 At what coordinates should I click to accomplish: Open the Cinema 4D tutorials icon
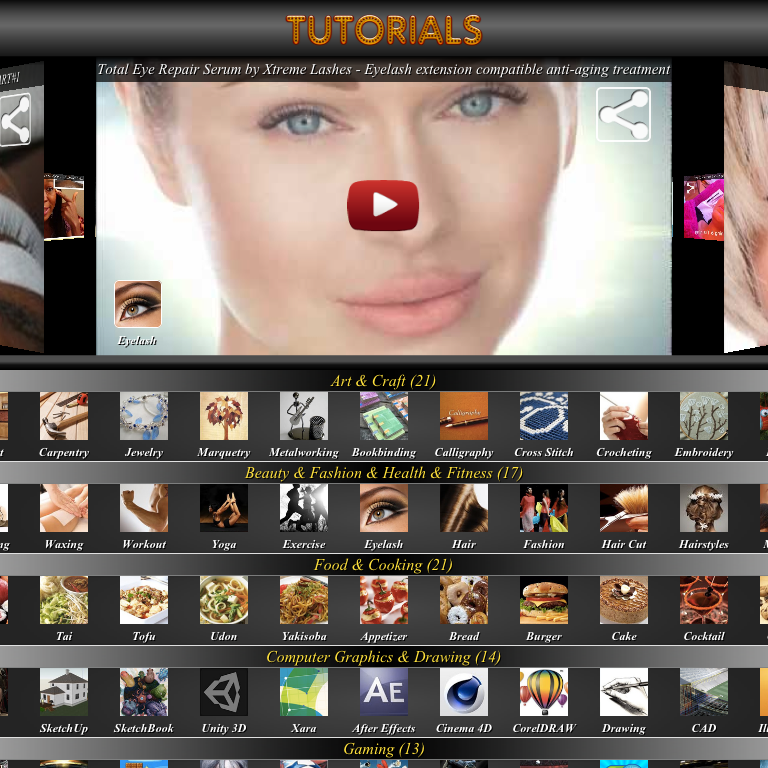pyautogui.click(x=464, y=692)
